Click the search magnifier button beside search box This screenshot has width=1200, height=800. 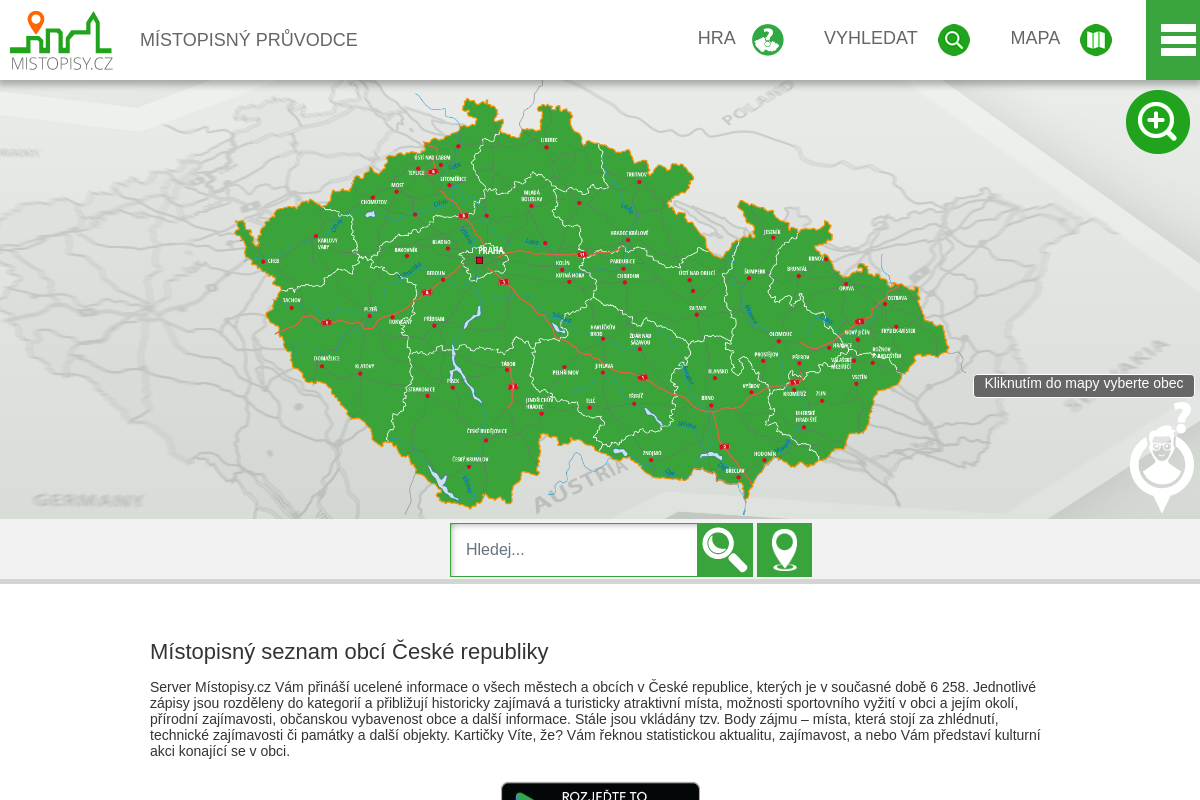[x=725, y=549]
